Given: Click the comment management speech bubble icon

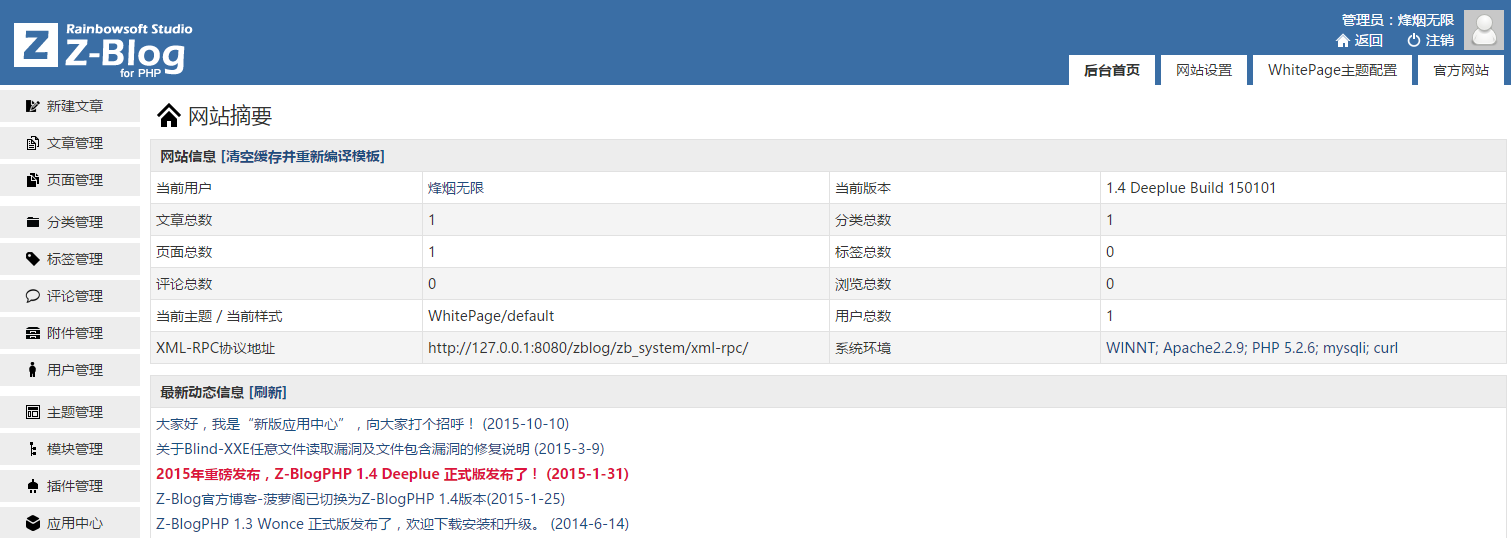Looking at the screenshot, I should (33, 296).
